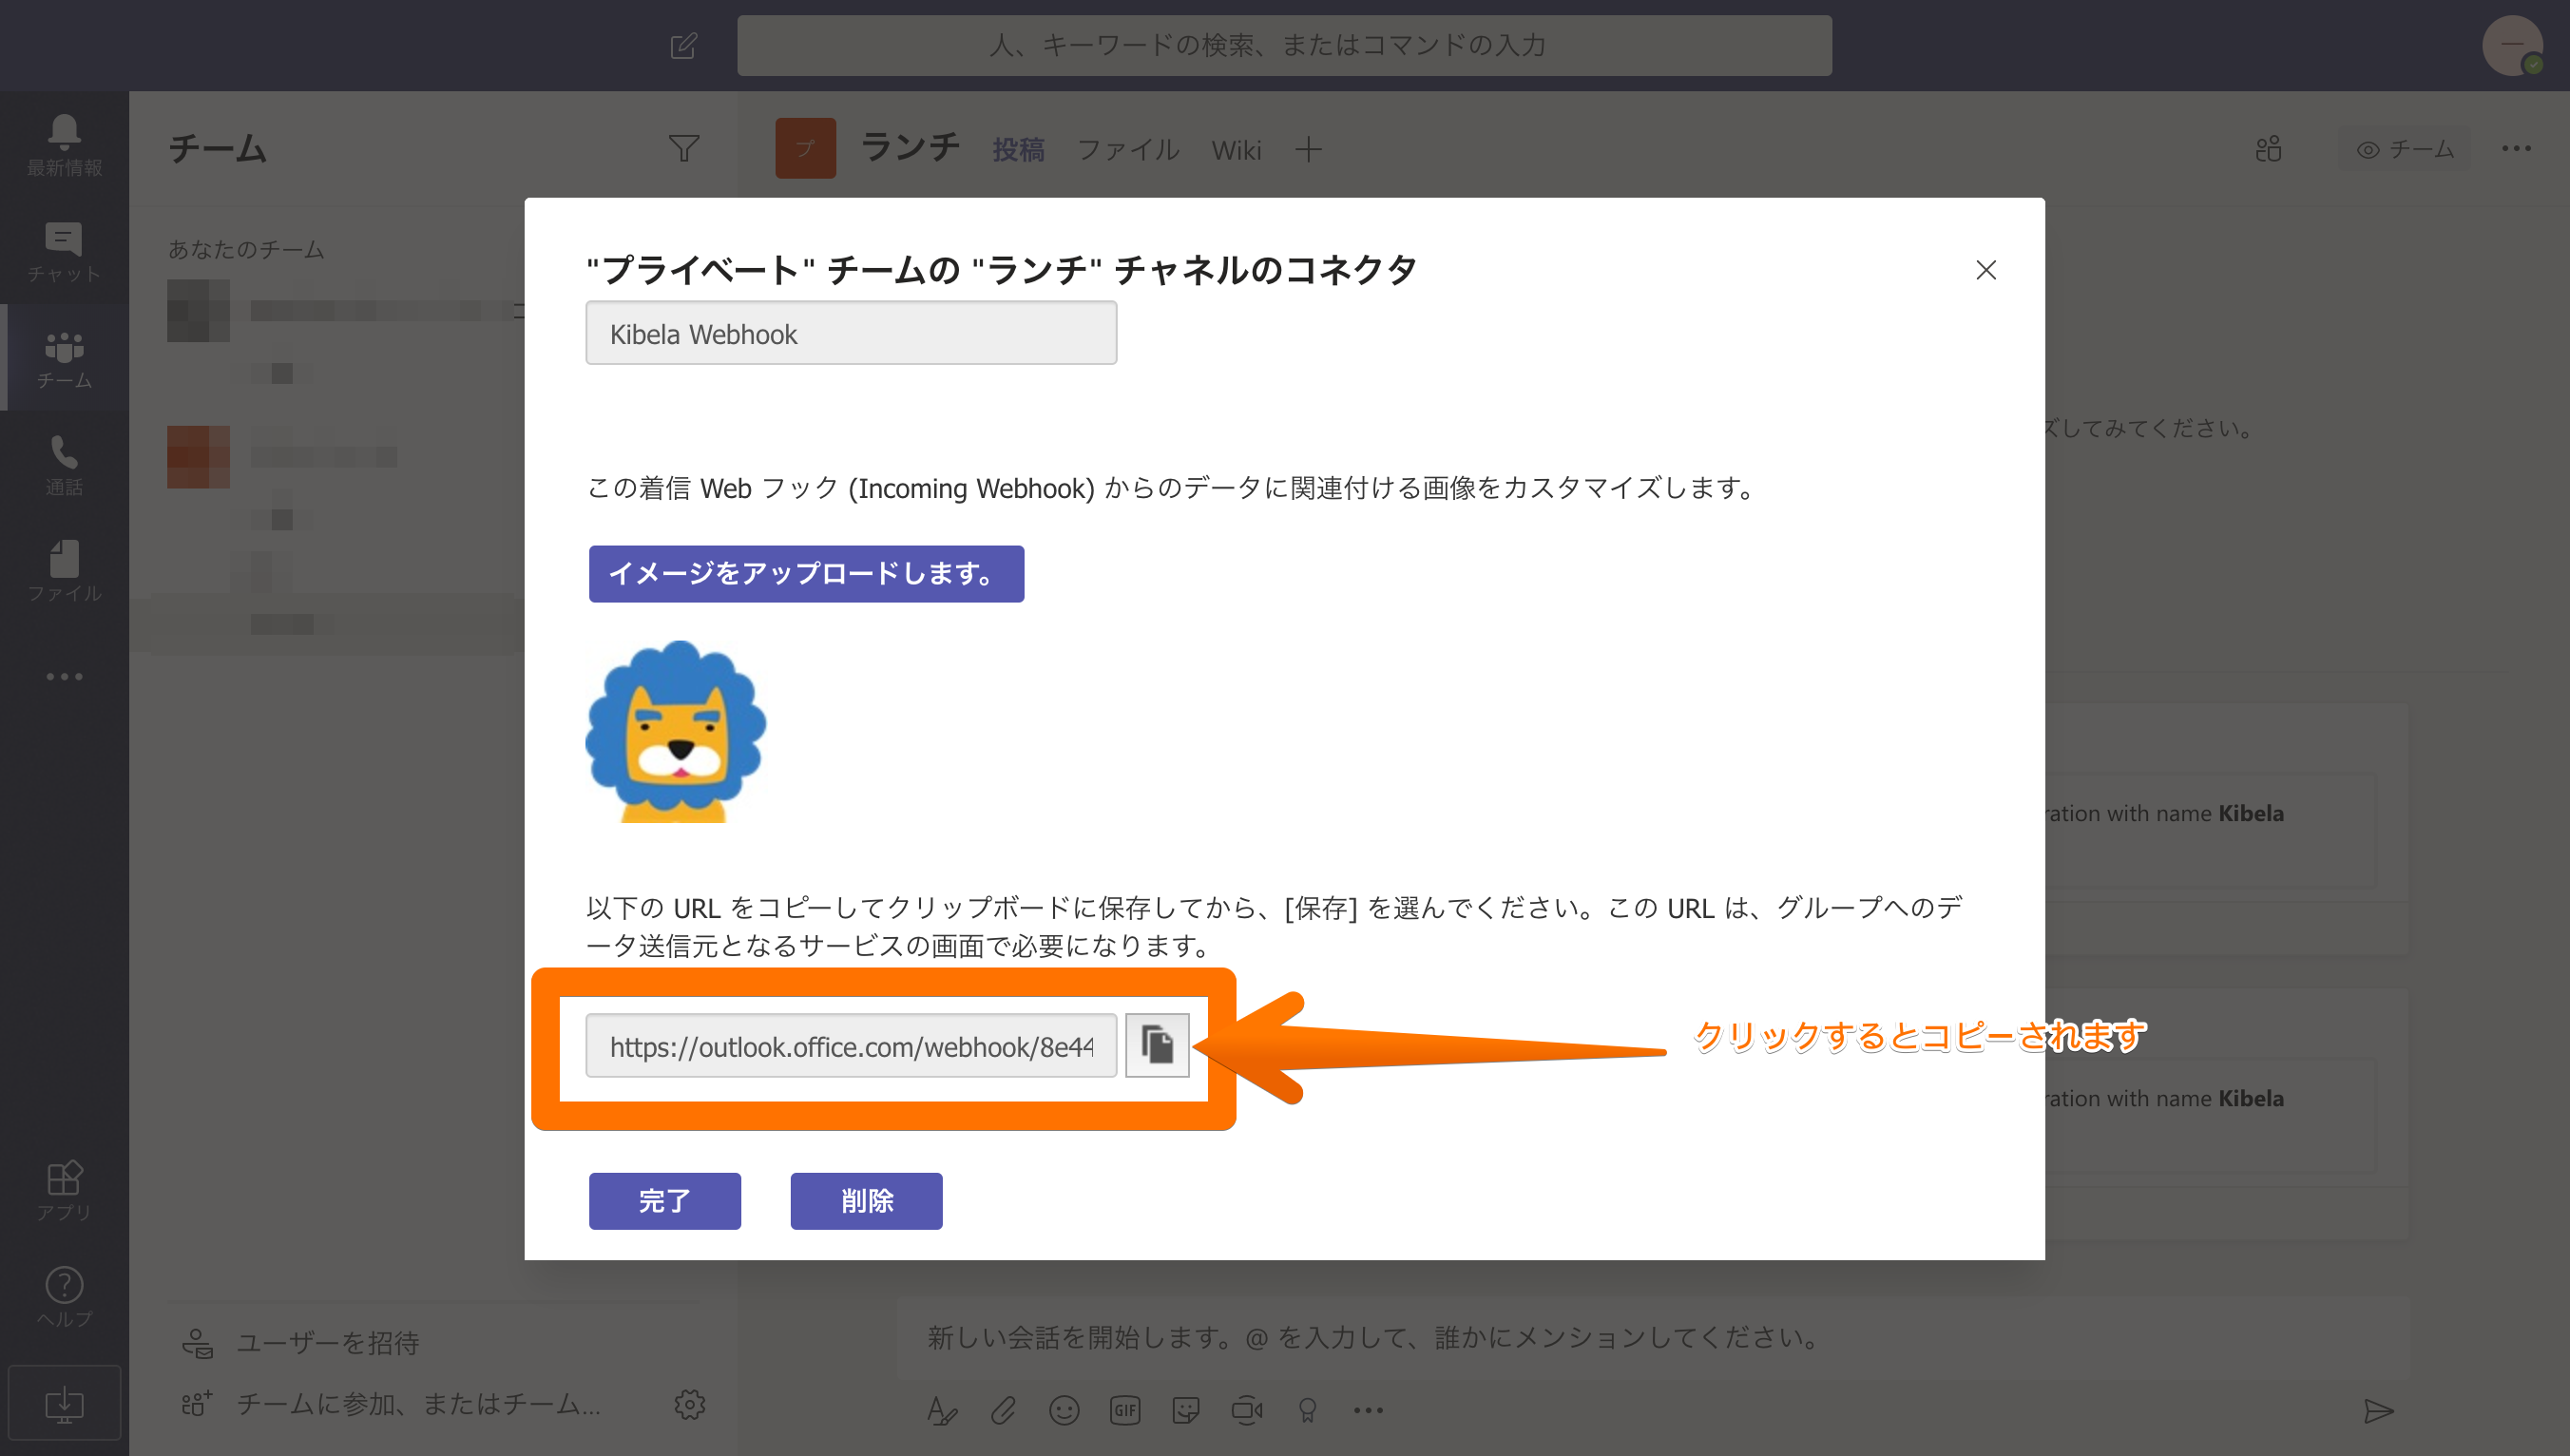Switch to the Wiki tab
Viewport: 2570px width, 1456px height.
click(1235, 150)
